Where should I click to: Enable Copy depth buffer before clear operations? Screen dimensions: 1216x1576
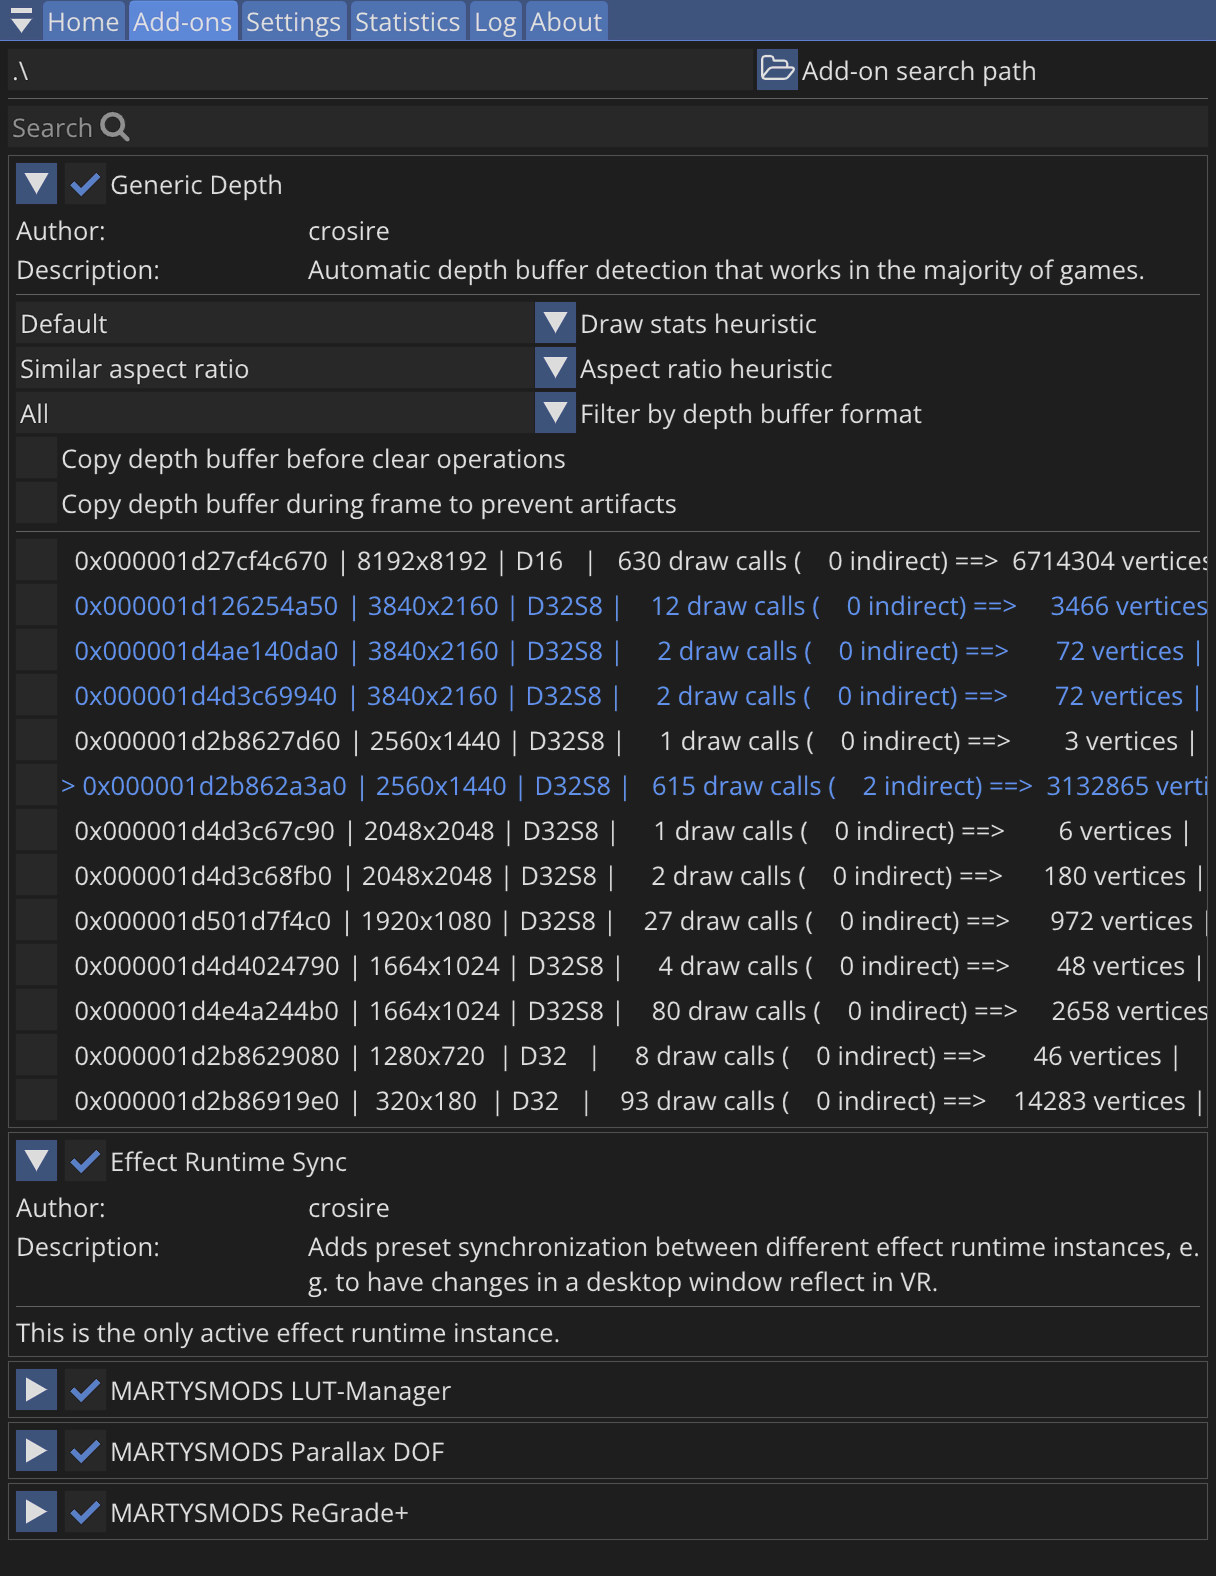pyautogui.click(x=37, y=458)
